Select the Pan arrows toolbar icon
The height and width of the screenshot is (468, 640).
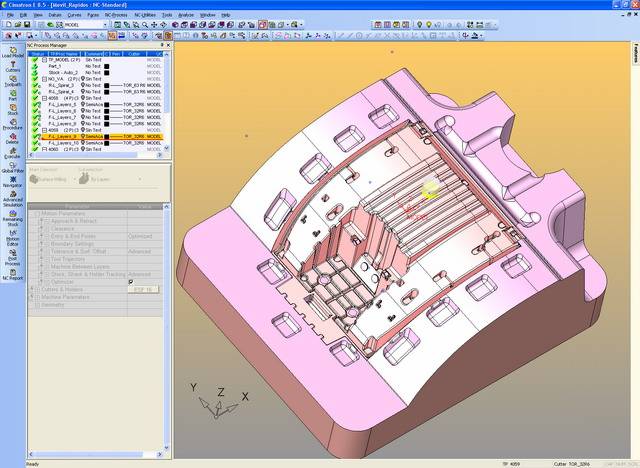coord(154,25)
